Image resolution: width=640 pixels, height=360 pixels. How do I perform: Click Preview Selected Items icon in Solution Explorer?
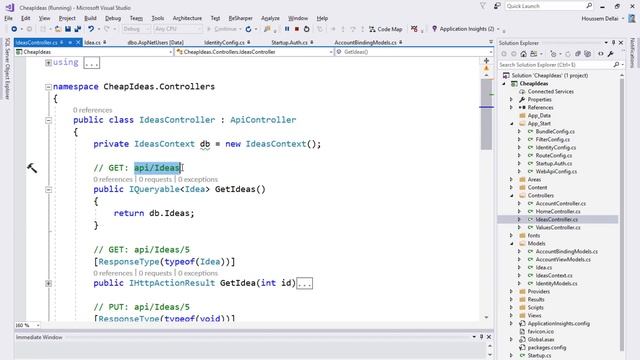tap(600, 54)
